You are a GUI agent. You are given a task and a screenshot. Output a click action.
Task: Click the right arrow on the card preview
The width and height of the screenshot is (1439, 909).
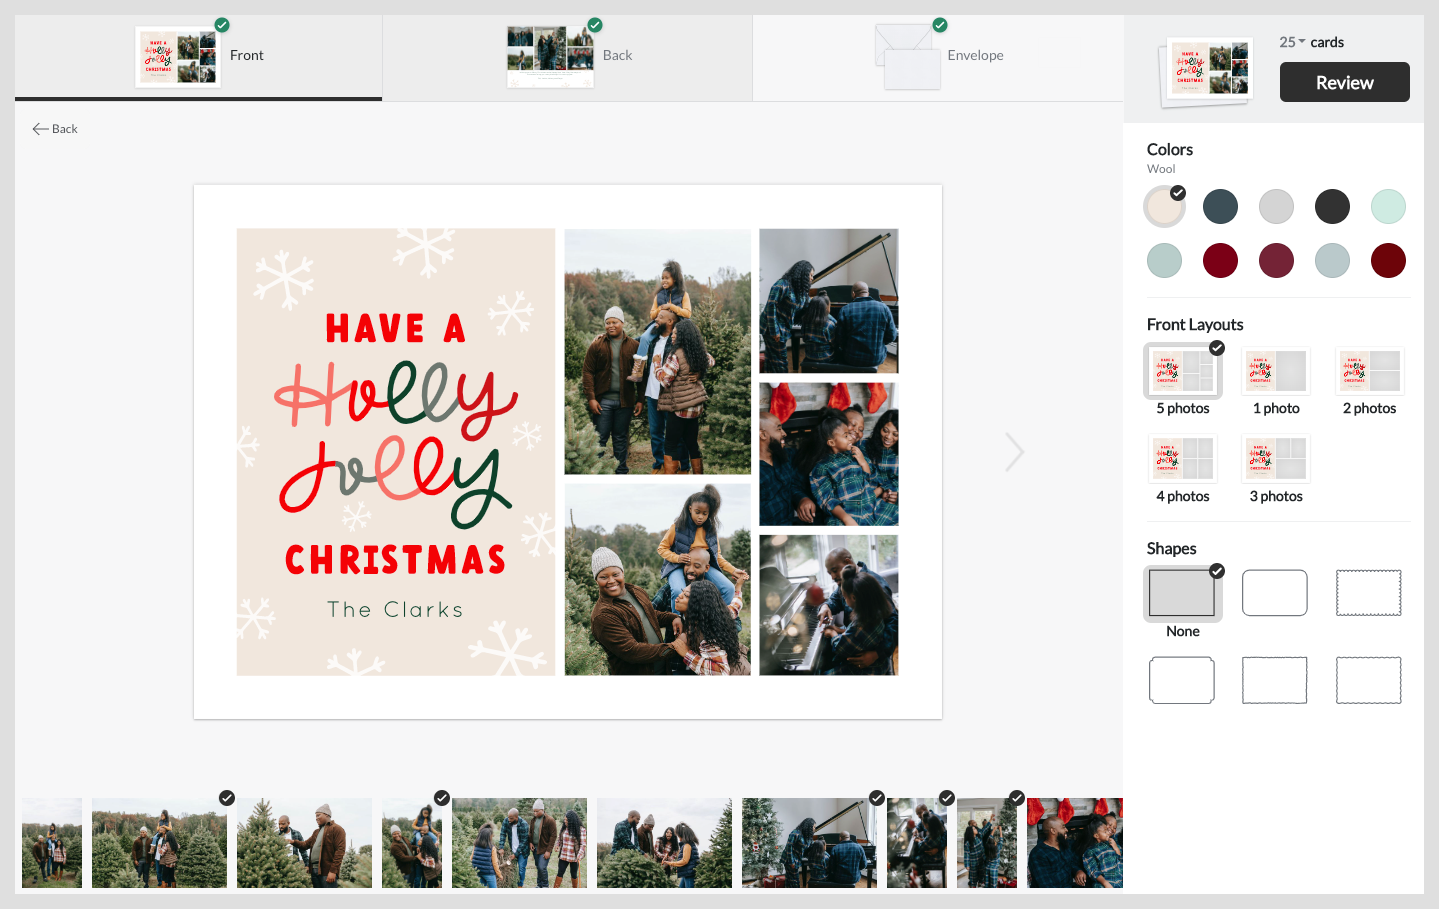click(x=1014, y=451)
